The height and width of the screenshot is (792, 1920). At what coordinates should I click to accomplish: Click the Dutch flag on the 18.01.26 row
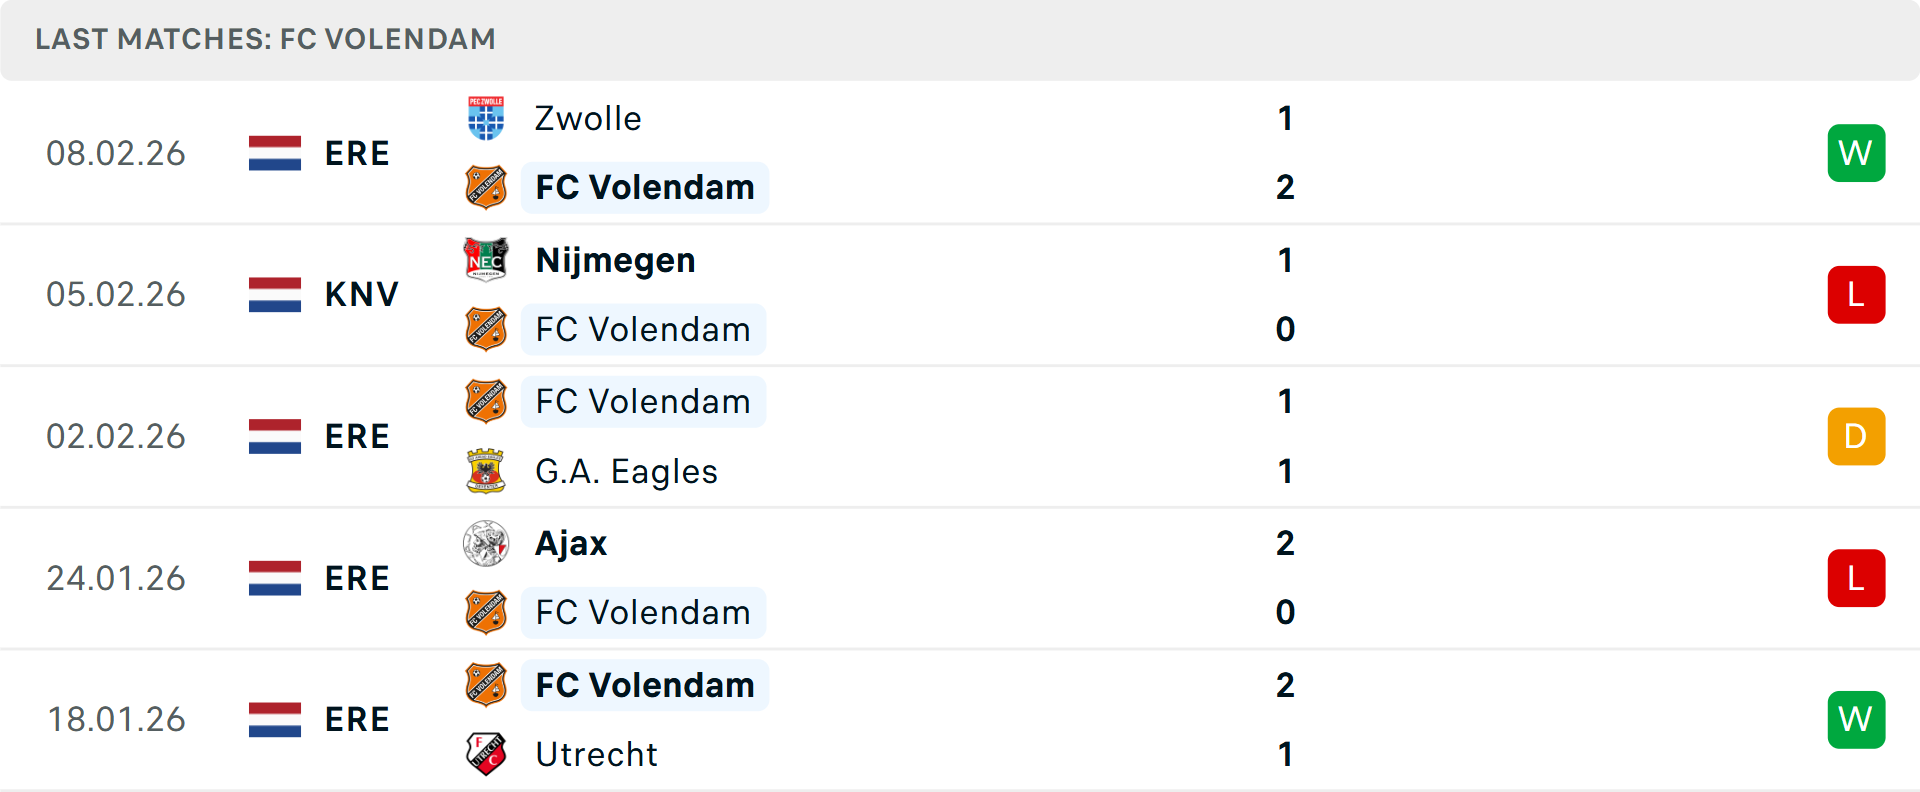click(274, 719)
